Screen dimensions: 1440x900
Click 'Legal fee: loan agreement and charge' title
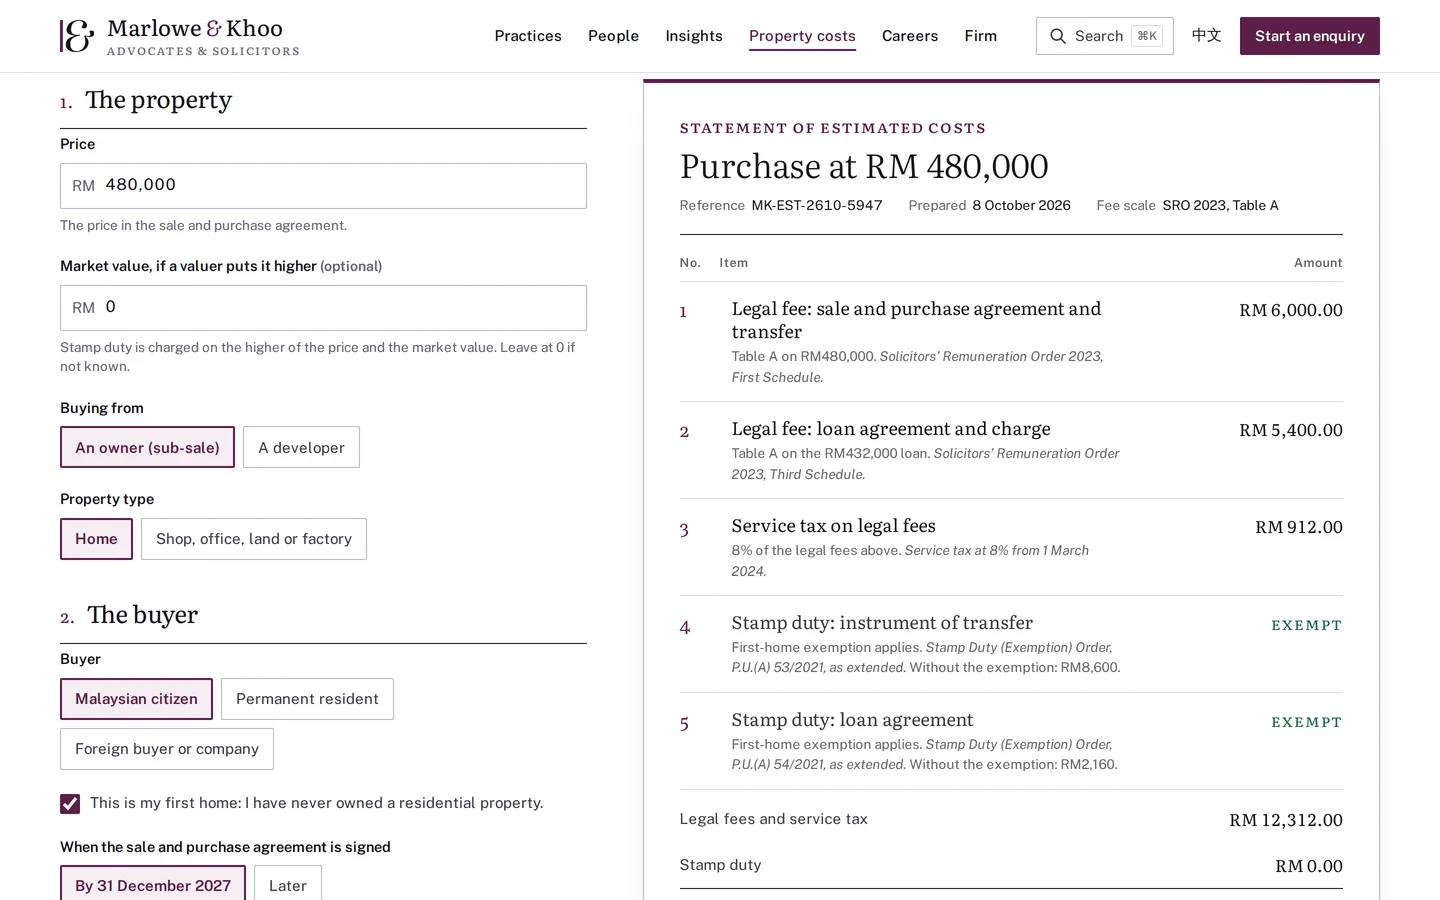click(x=891, y=429)
